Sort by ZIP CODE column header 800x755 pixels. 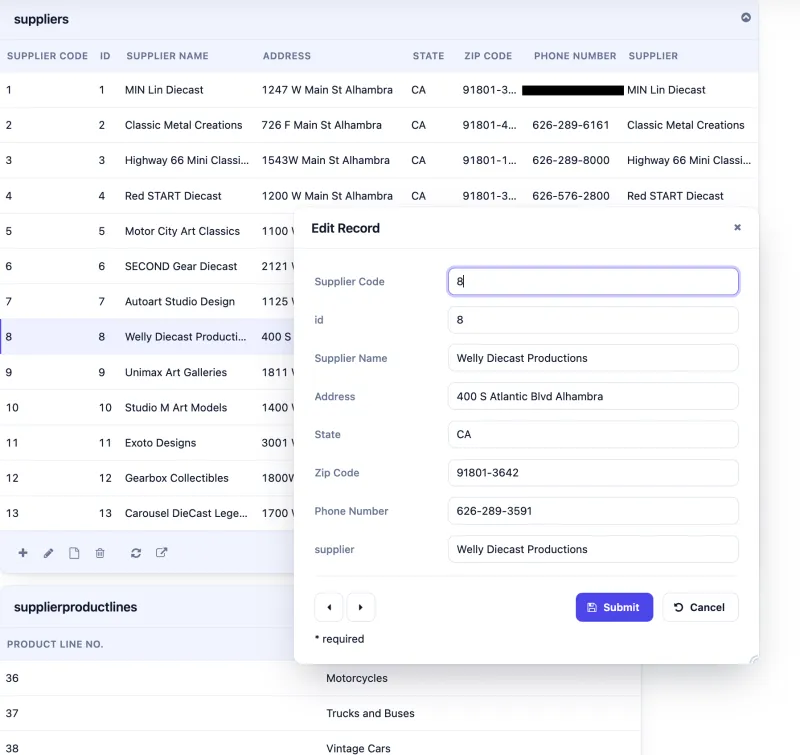[488, 56]
